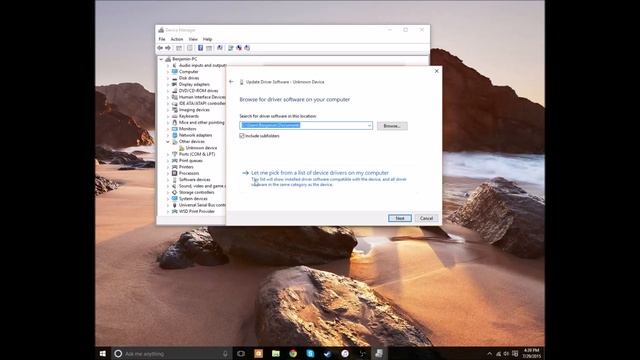Expand the Display adapters category
Image resolution: width=640 pixels, height=360 pixels.
pyautogui.click(x=168, y=84)
